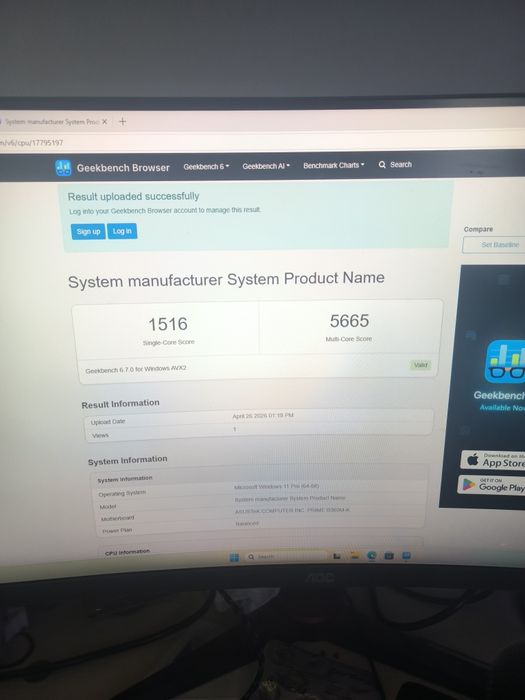The image size is (525, 700).
Task: Click the upload date value April 26
Action: click(x=263, y=416)
